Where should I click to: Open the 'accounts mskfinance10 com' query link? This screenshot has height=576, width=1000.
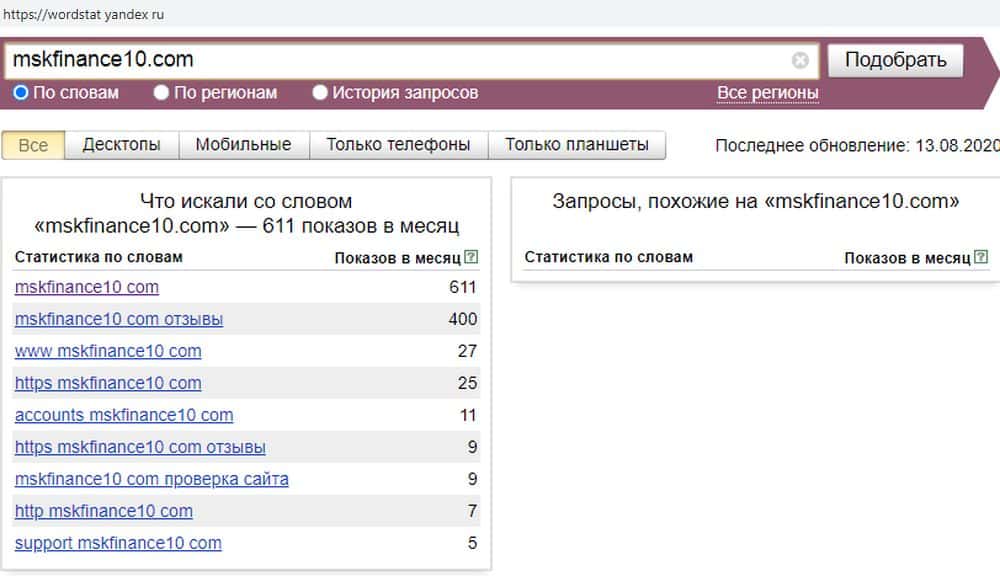[x=124, y=415]
